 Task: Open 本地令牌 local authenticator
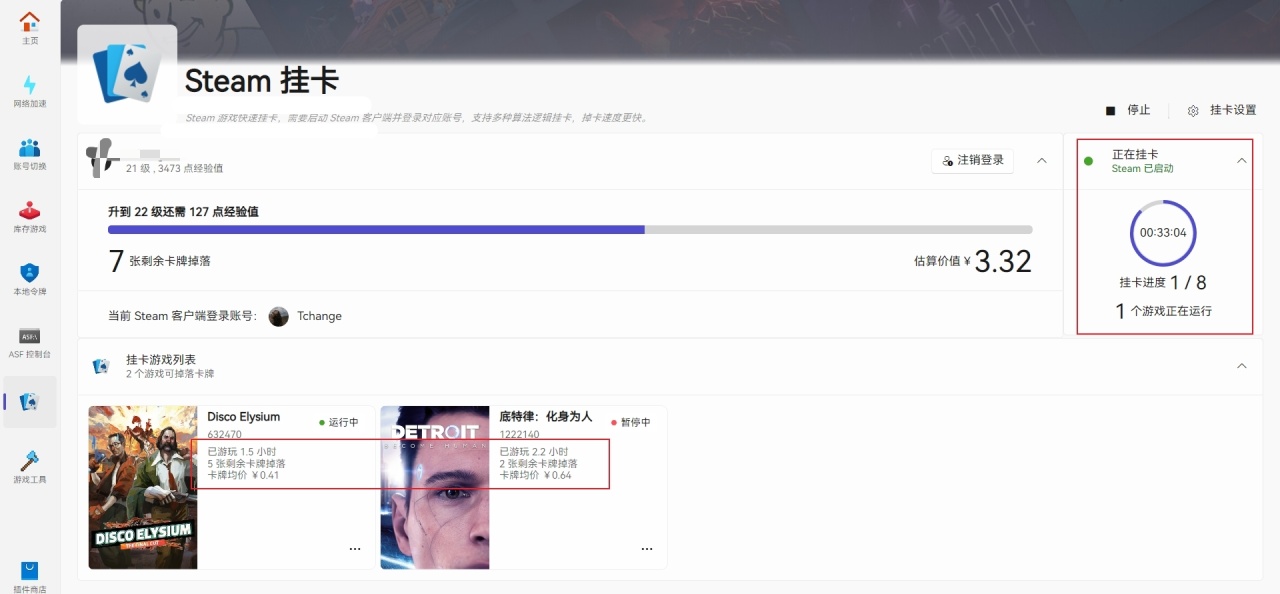click(30, 279)
